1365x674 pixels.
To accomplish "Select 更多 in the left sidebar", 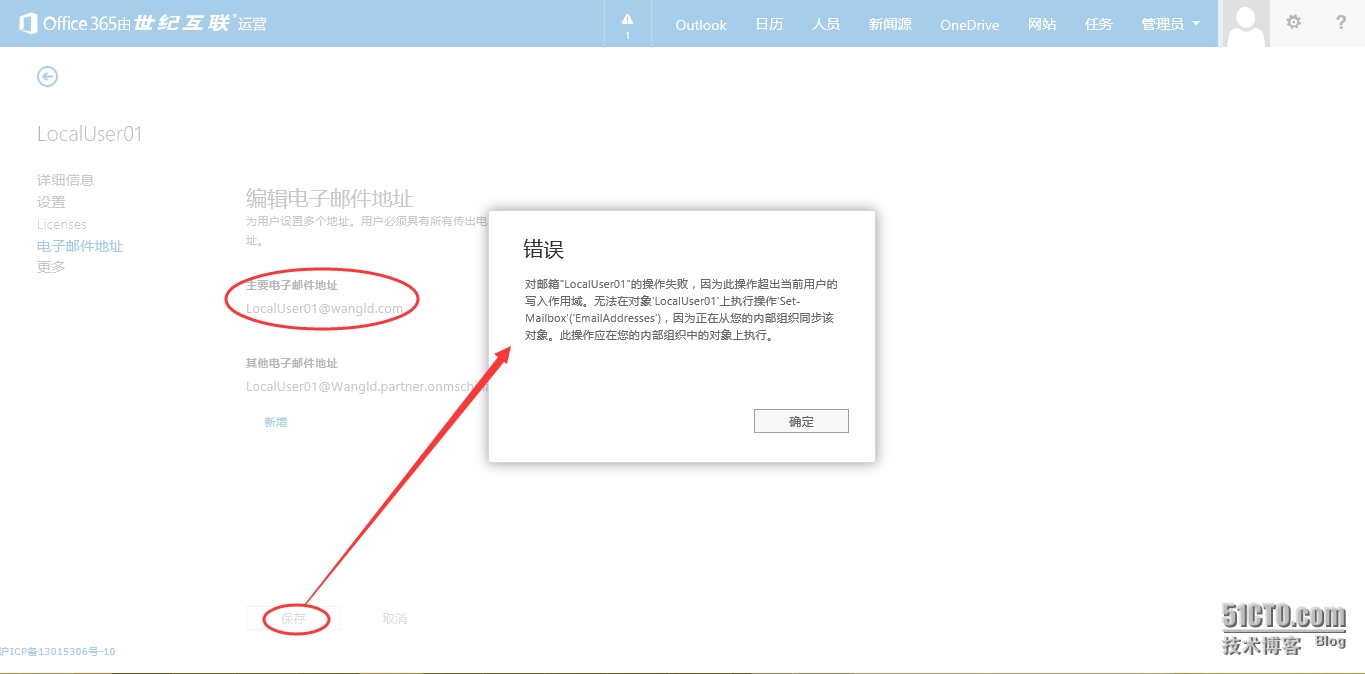I will tap(51, 267).
